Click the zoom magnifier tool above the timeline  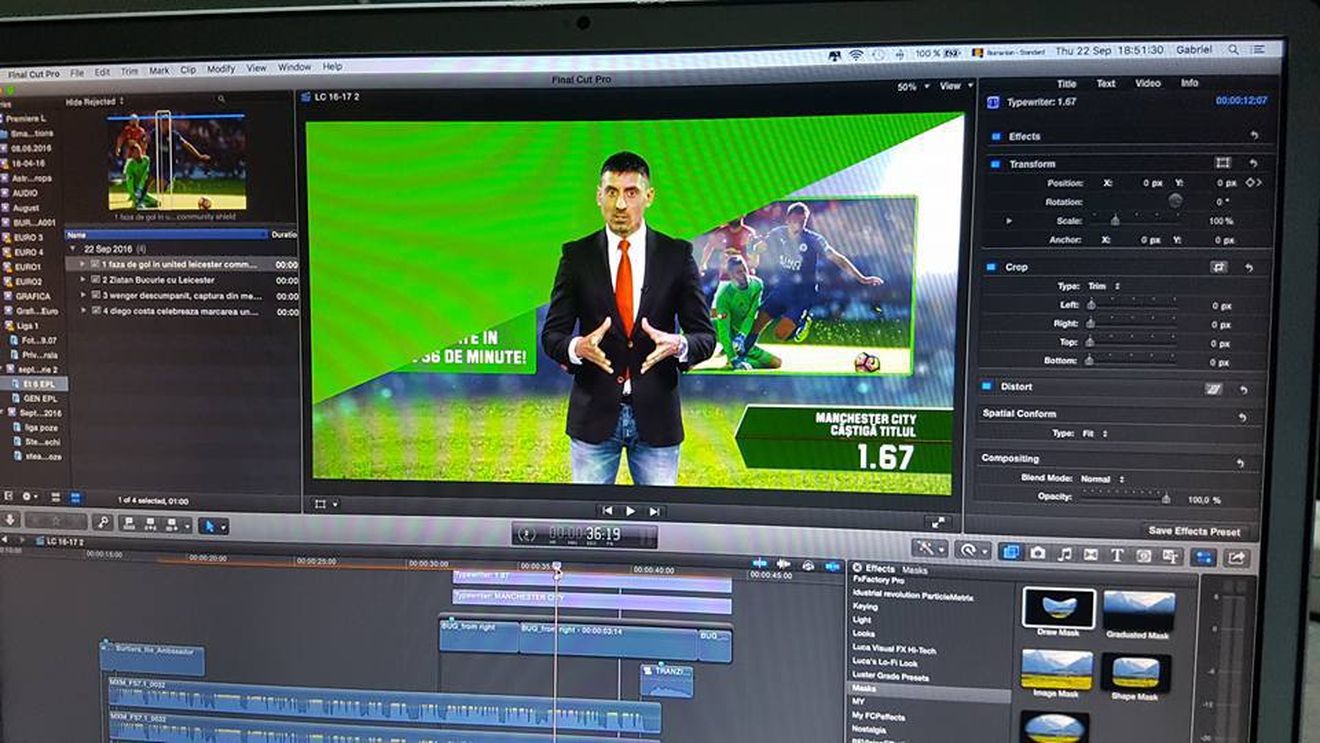[104, 521]
